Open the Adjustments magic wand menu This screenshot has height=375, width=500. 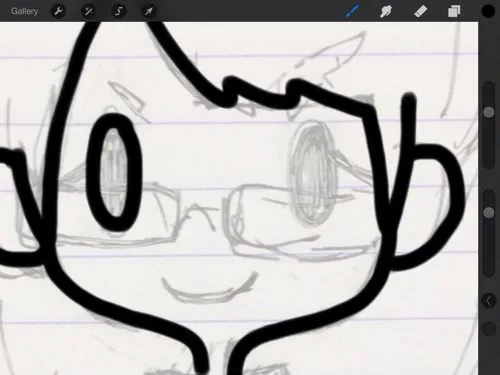88,11
